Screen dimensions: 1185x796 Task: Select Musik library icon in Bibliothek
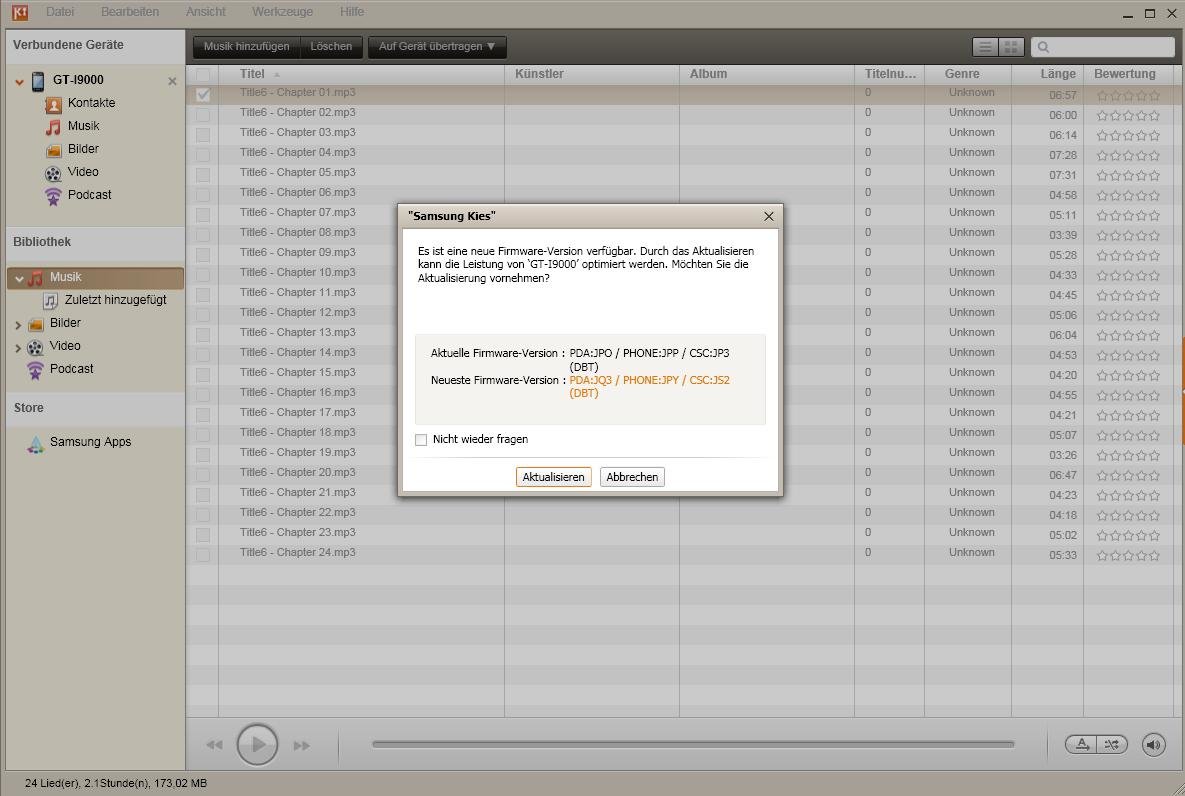click(36, 278)
